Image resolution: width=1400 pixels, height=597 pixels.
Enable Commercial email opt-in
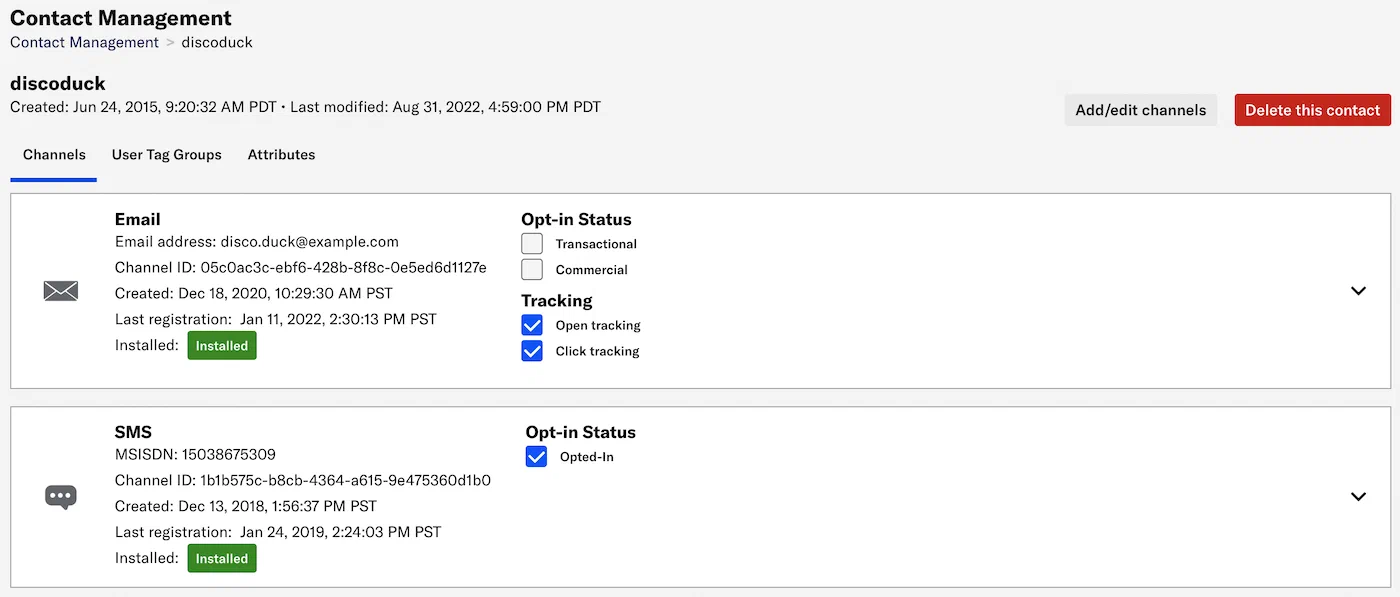531,268
